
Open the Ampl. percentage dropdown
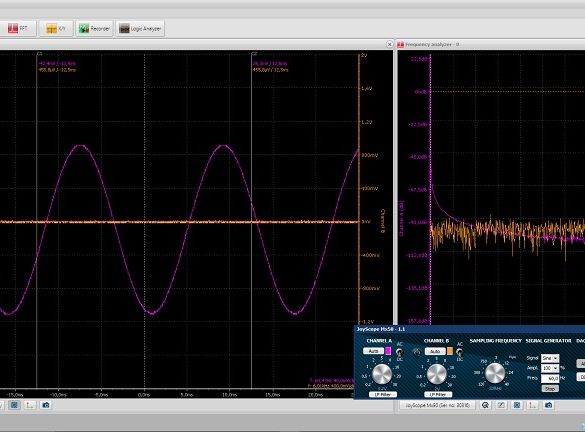(550, 368)
